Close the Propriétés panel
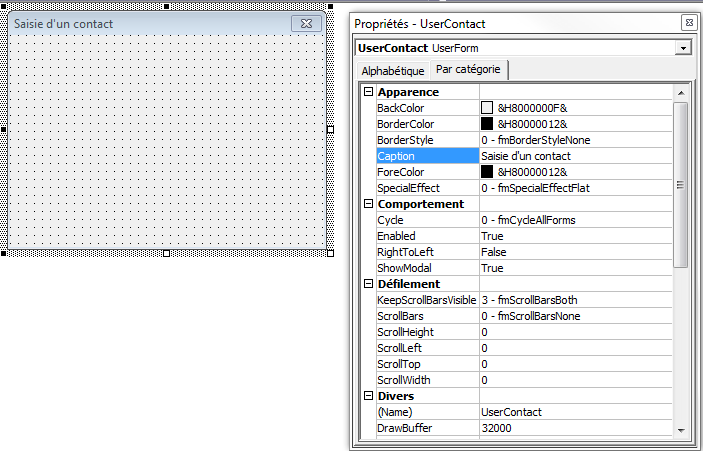The height and width of the screenshot is (451, 703). [x=688, y=23]
